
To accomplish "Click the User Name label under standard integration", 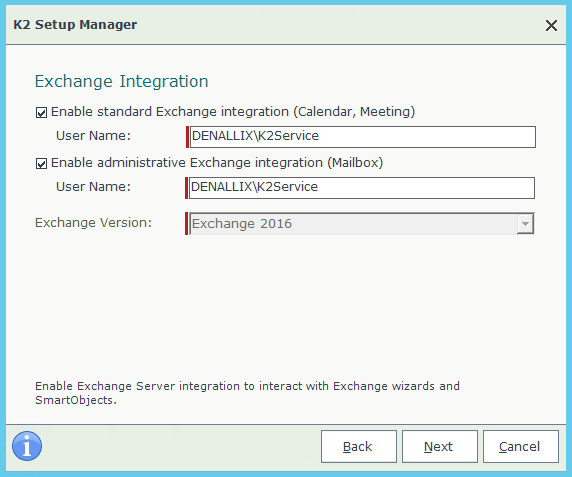I will (93, 136).
